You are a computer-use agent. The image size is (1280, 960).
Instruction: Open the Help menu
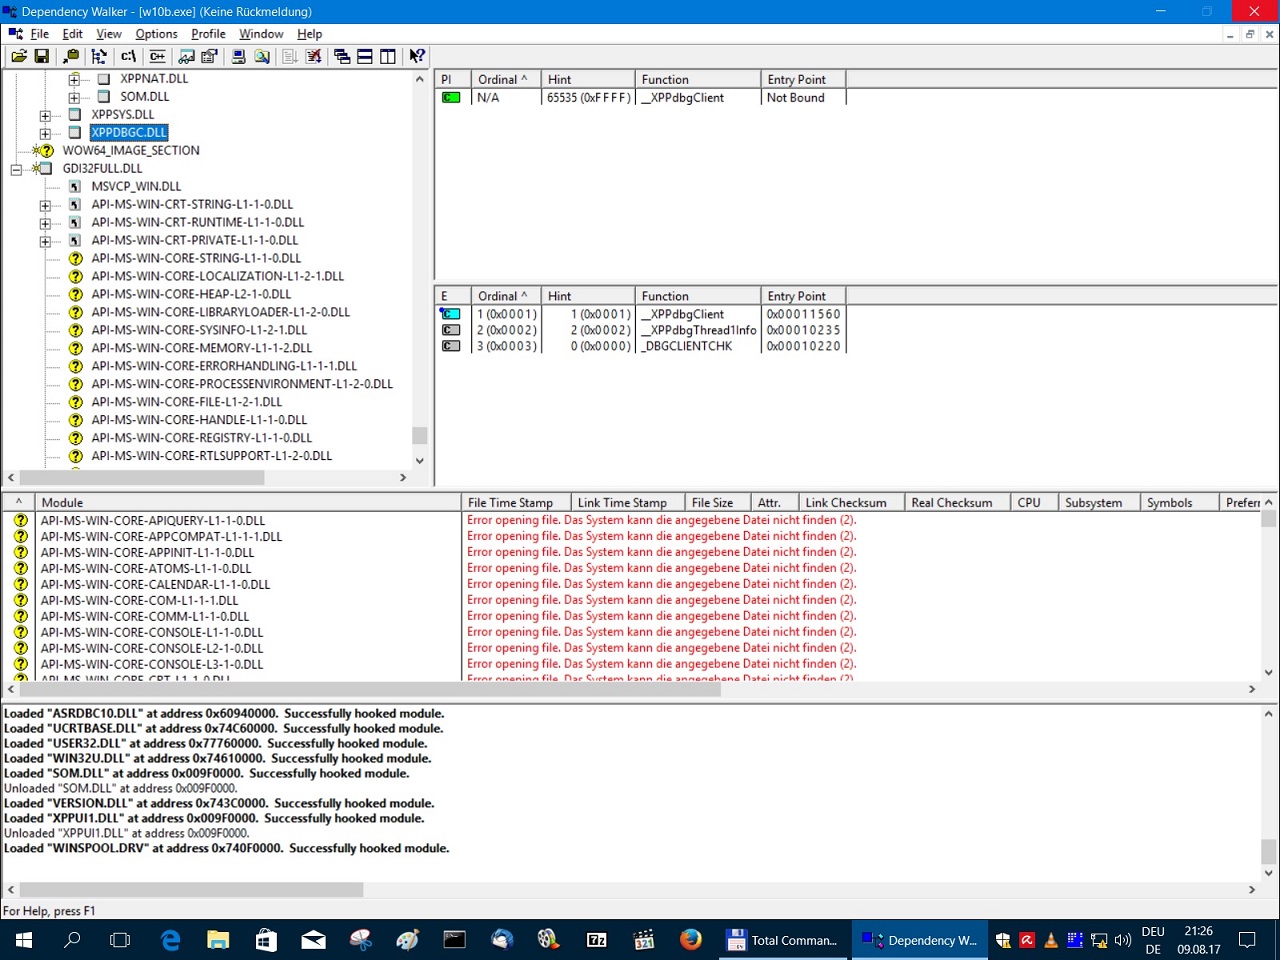(x=310, y=34)
